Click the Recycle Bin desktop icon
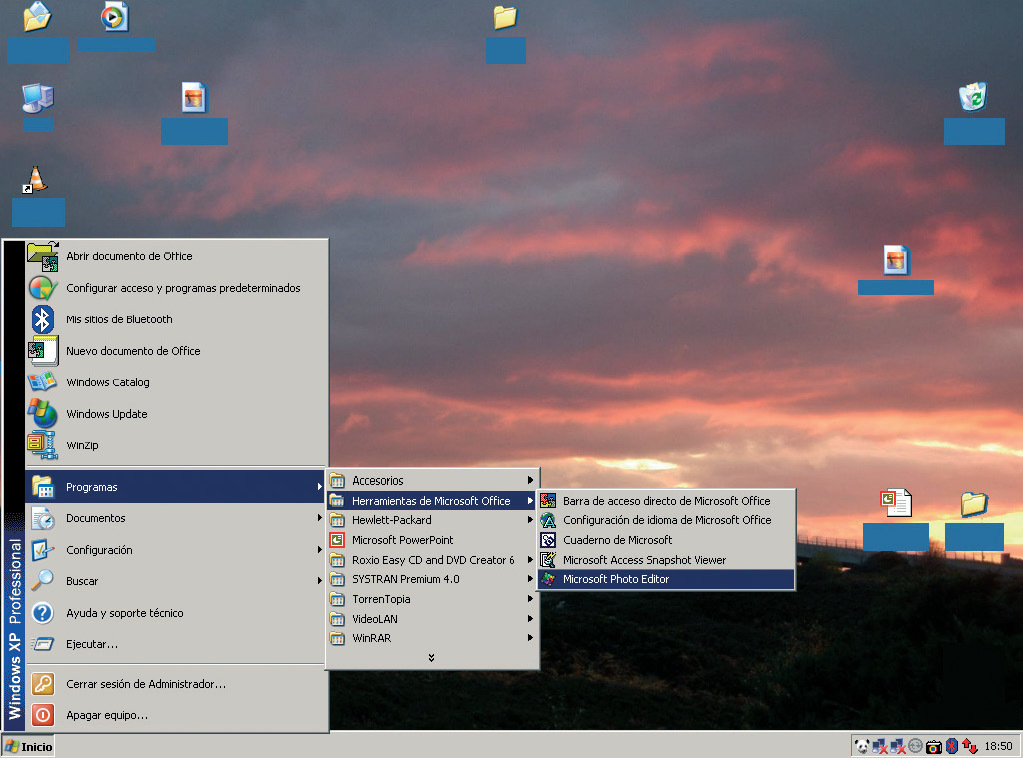This screenshot has width=1023, height=758. point(972,97)
